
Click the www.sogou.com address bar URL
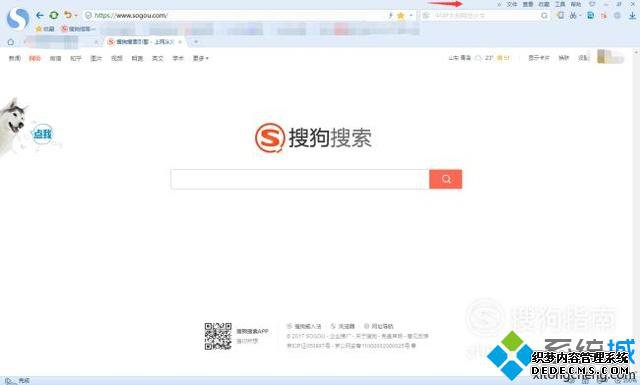tap(131, 16)
